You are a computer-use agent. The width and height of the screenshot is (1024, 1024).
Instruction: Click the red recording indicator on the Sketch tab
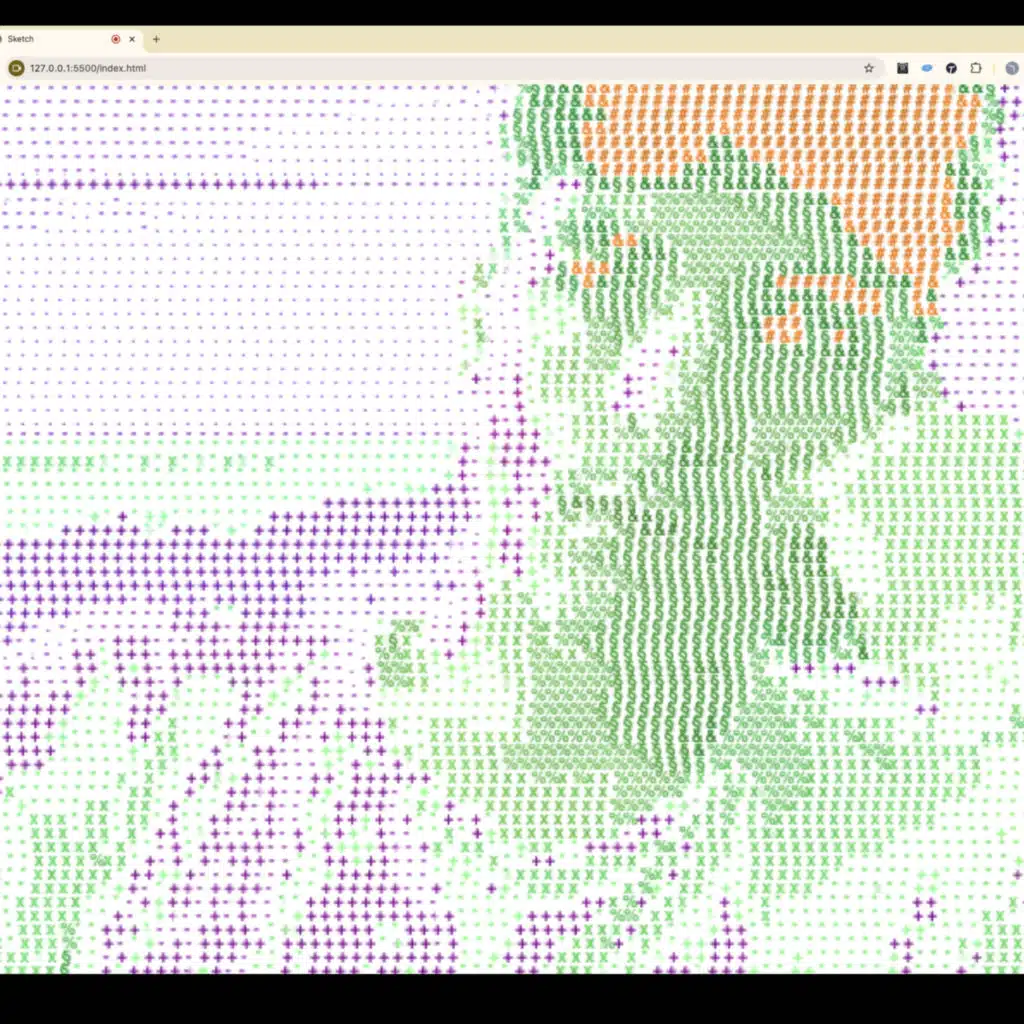116,39
